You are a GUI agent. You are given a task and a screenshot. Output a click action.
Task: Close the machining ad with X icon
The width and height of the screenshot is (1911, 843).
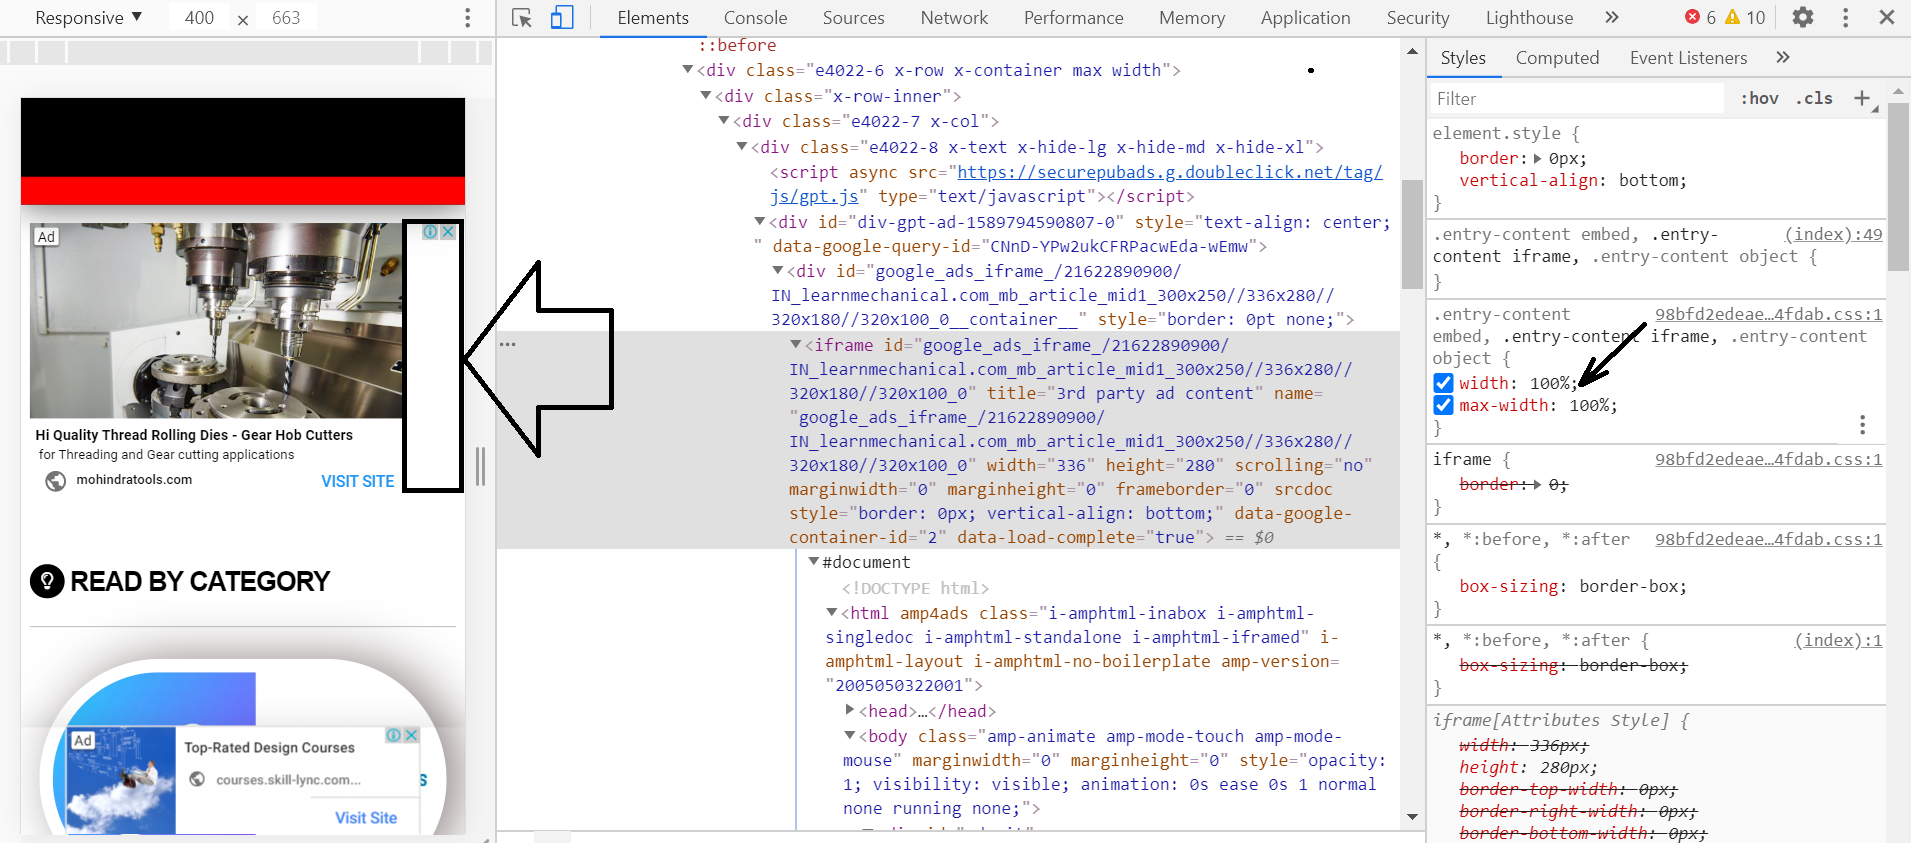[x=448, y=232]
